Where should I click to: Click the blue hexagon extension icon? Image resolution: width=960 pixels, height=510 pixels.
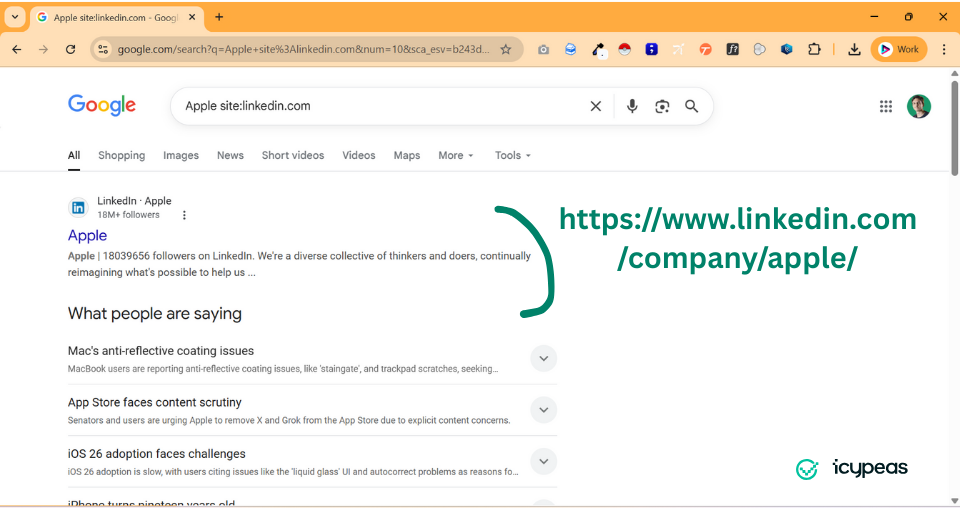click(x=787, y=50)
